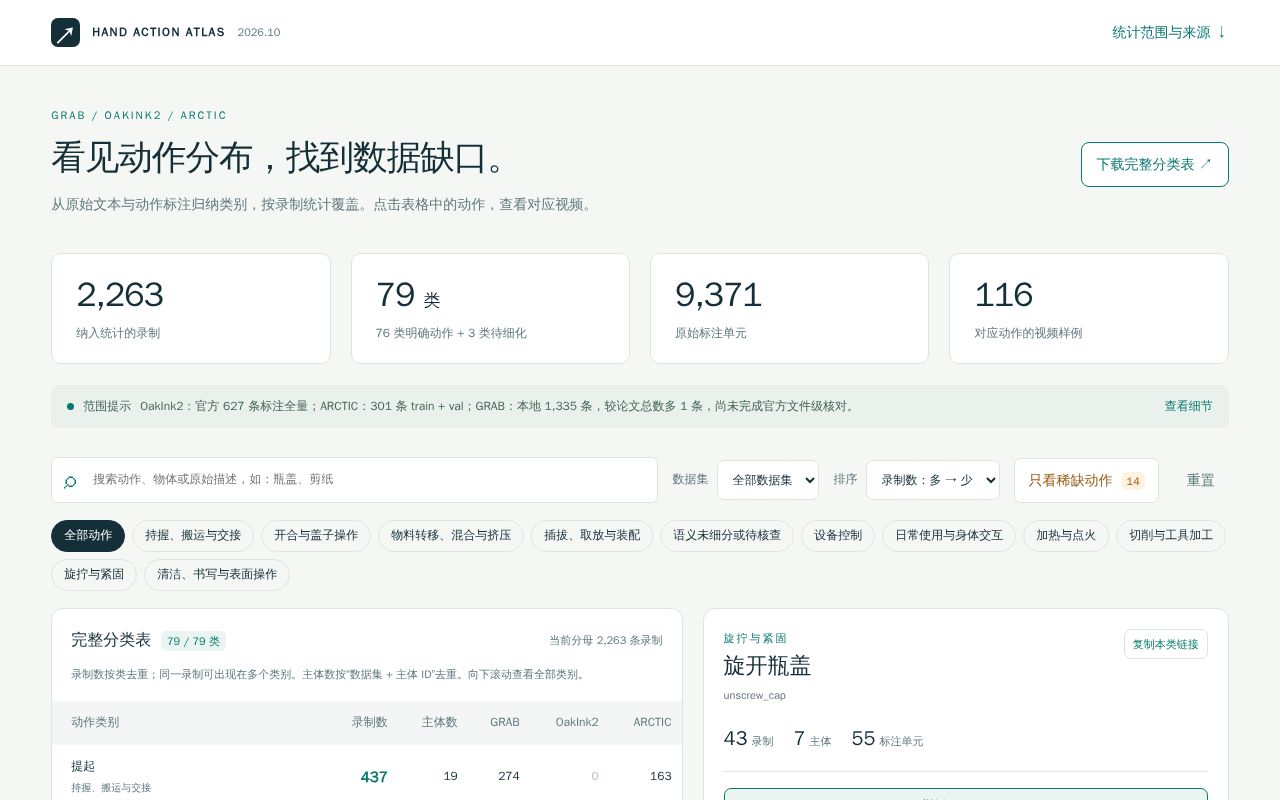Click the 14 rare-action count badge
Image resolution: width=1280 pixels, height=800 pixels.
(x=1133, y=481)
